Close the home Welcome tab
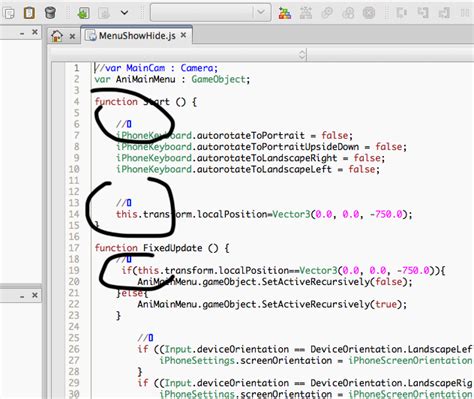This screenshot has width=474, height=399. (72, 36)
